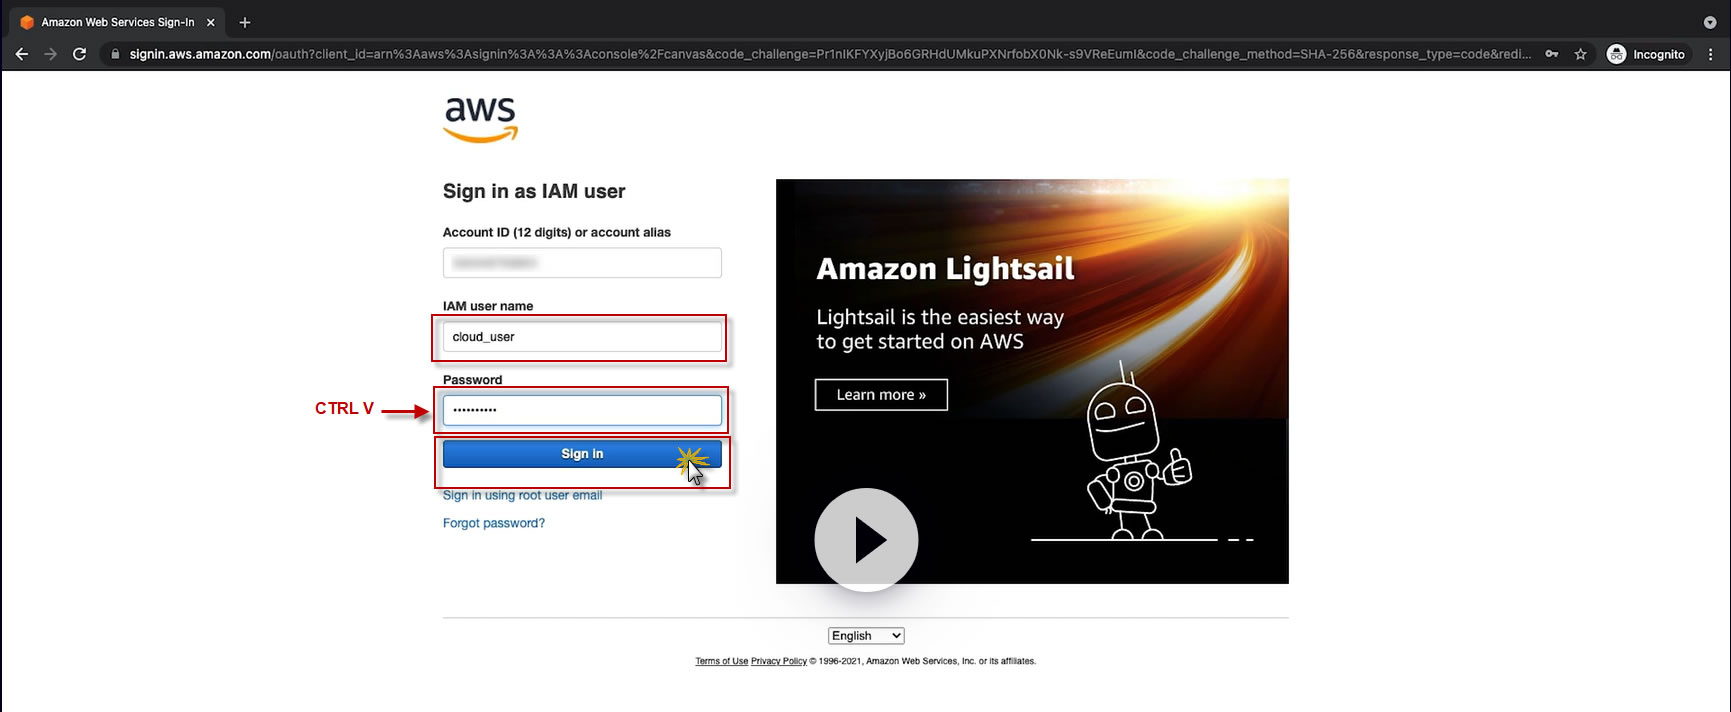Play the Lightsail promo video
Image resolution: width=1731 pixels, height=712 pixels.
(x=866, y=540)
